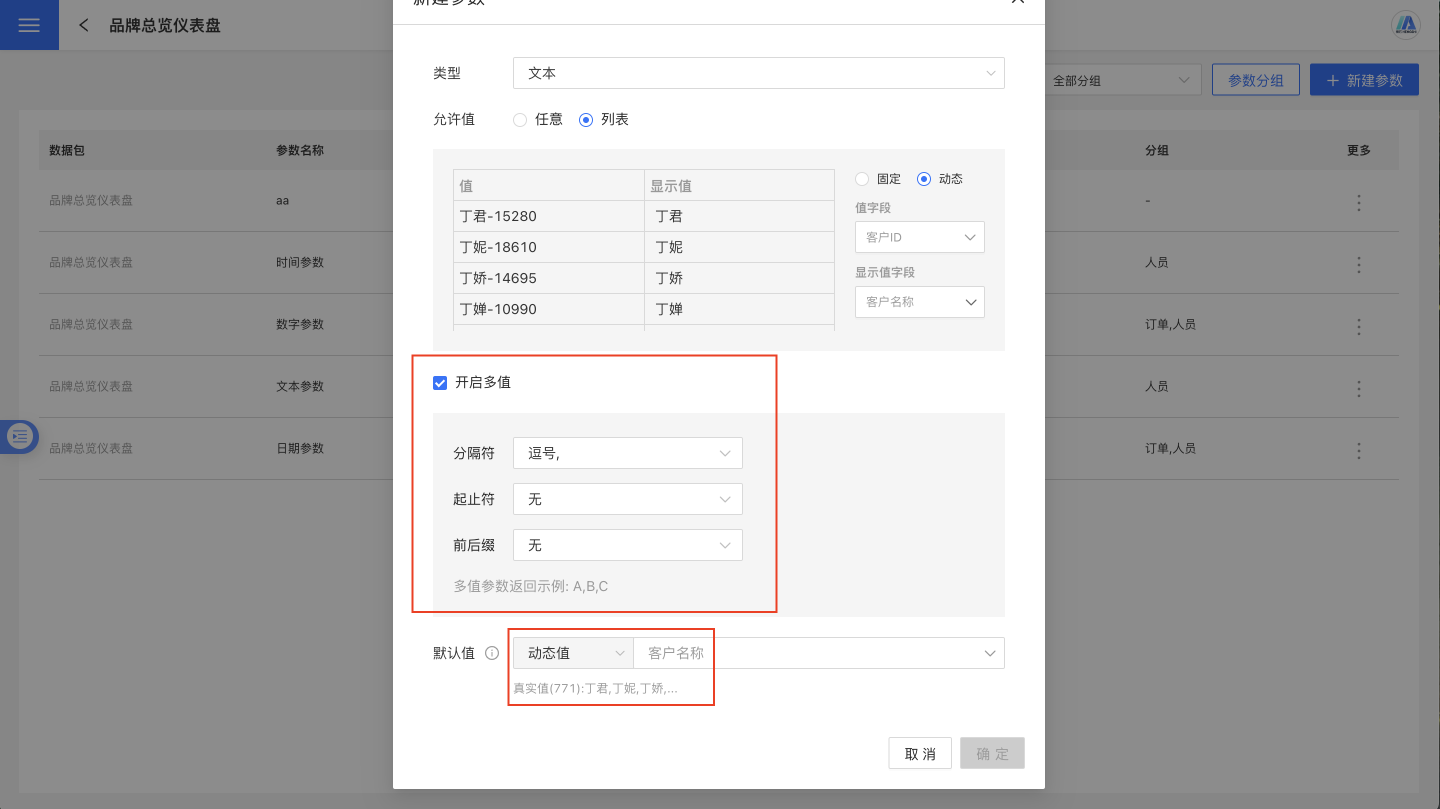Expand the 类型 dropdown showing 文本

pos(758,74)
